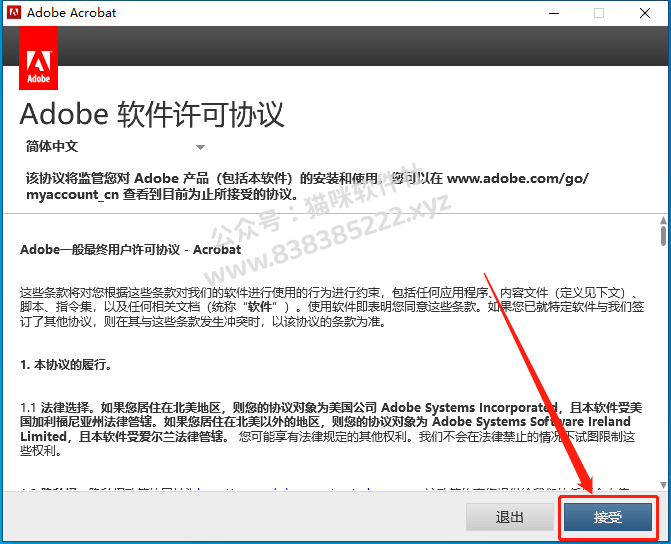
Task: Close the Adobe Acrobat window
Action: pyautogui.click(x=644, y=13)
